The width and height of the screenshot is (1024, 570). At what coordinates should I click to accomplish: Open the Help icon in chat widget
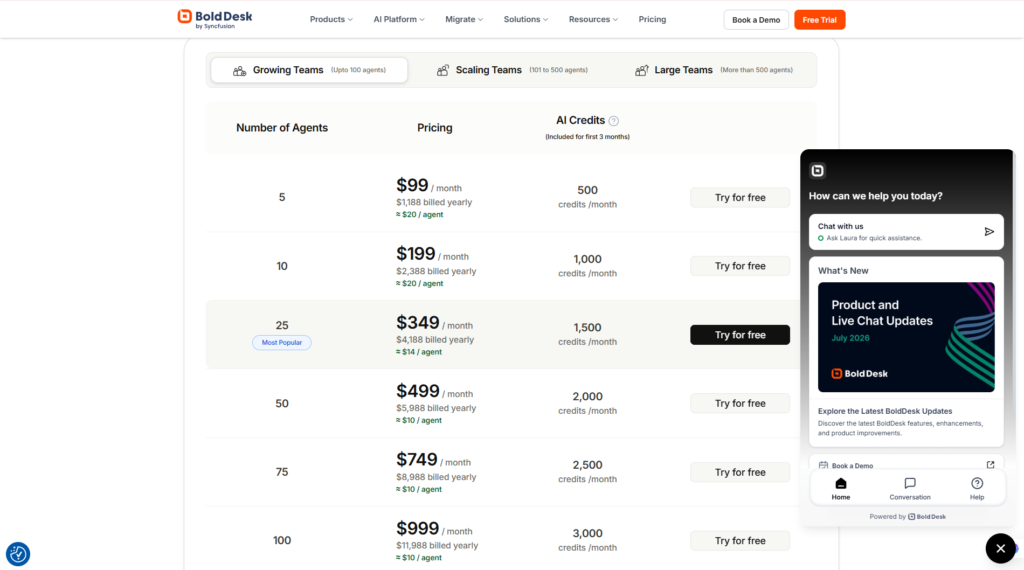click(x=976, y=484)
